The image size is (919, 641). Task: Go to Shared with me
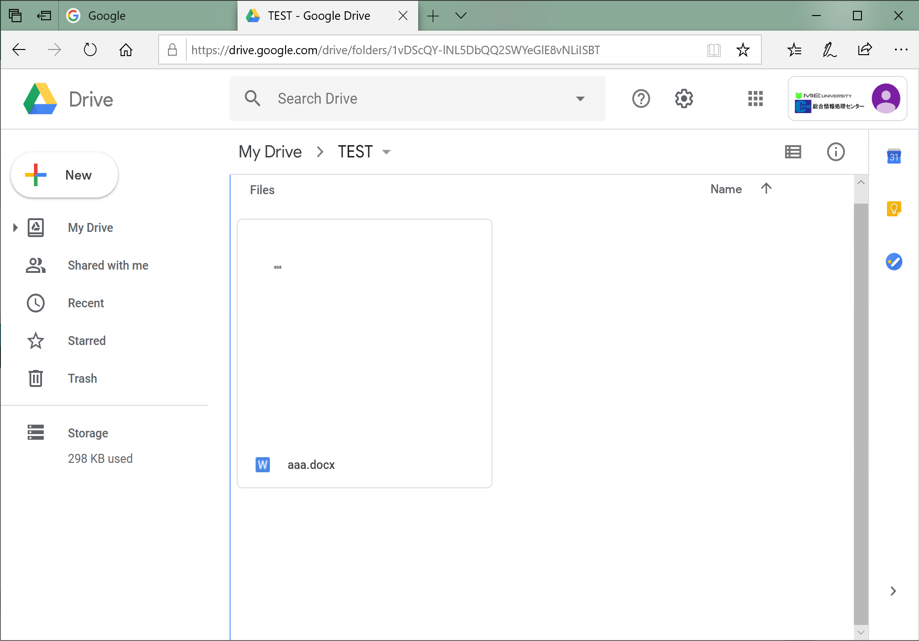tap(107, 266)
